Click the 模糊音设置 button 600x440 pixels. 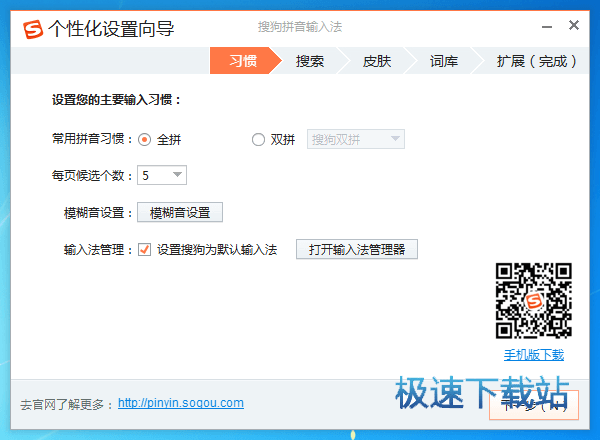pyautogui.click(x=180, y=212)
